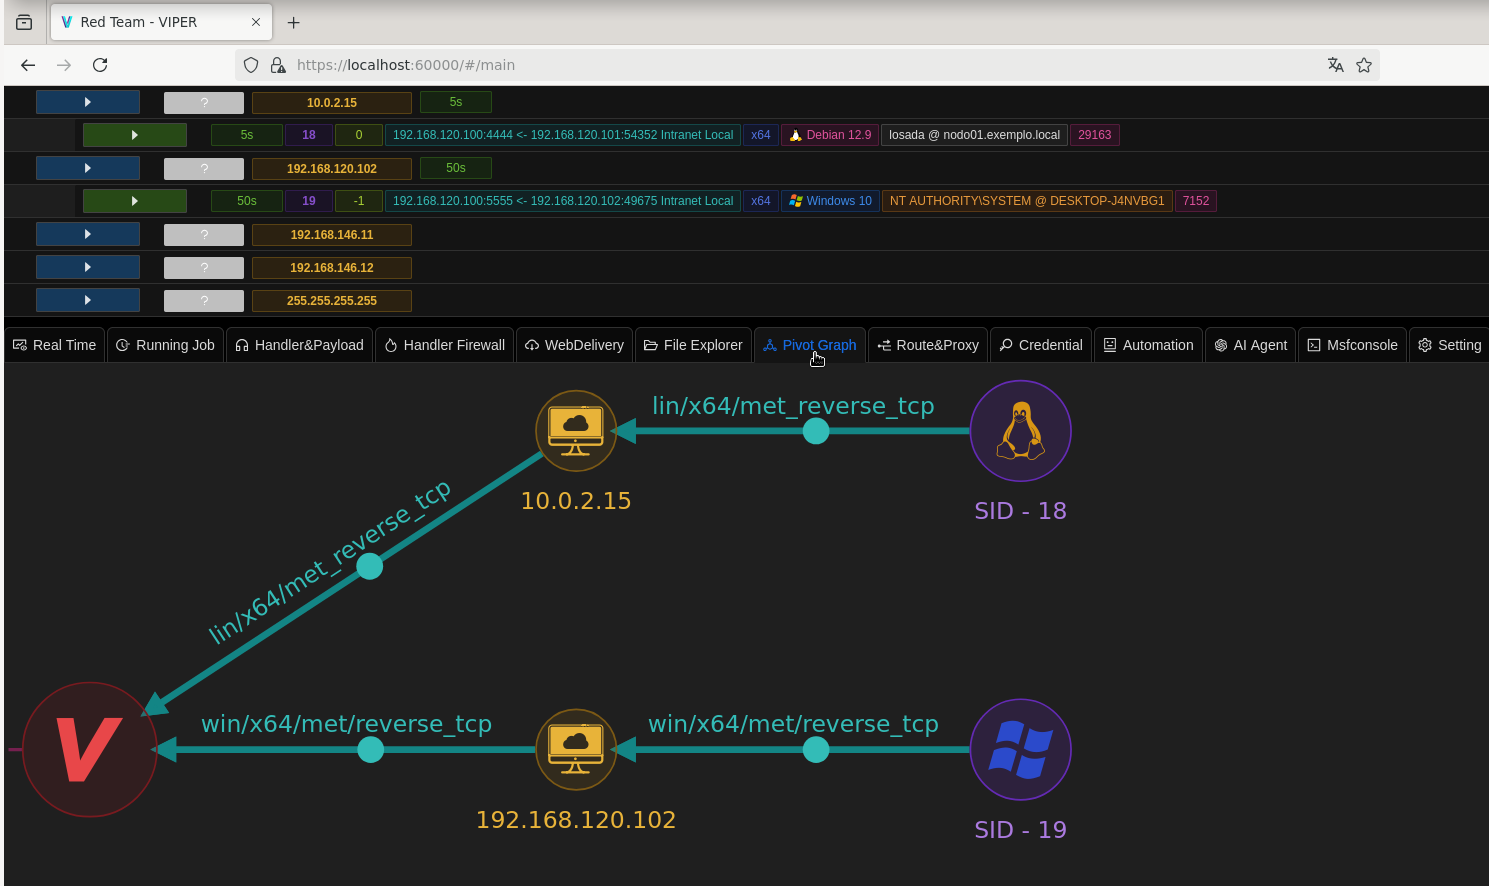Image resolution: width=1489 pixels, height=886 pixels.
Task: Open the WebDelivery tab
Action: click(x=574, y=345)
